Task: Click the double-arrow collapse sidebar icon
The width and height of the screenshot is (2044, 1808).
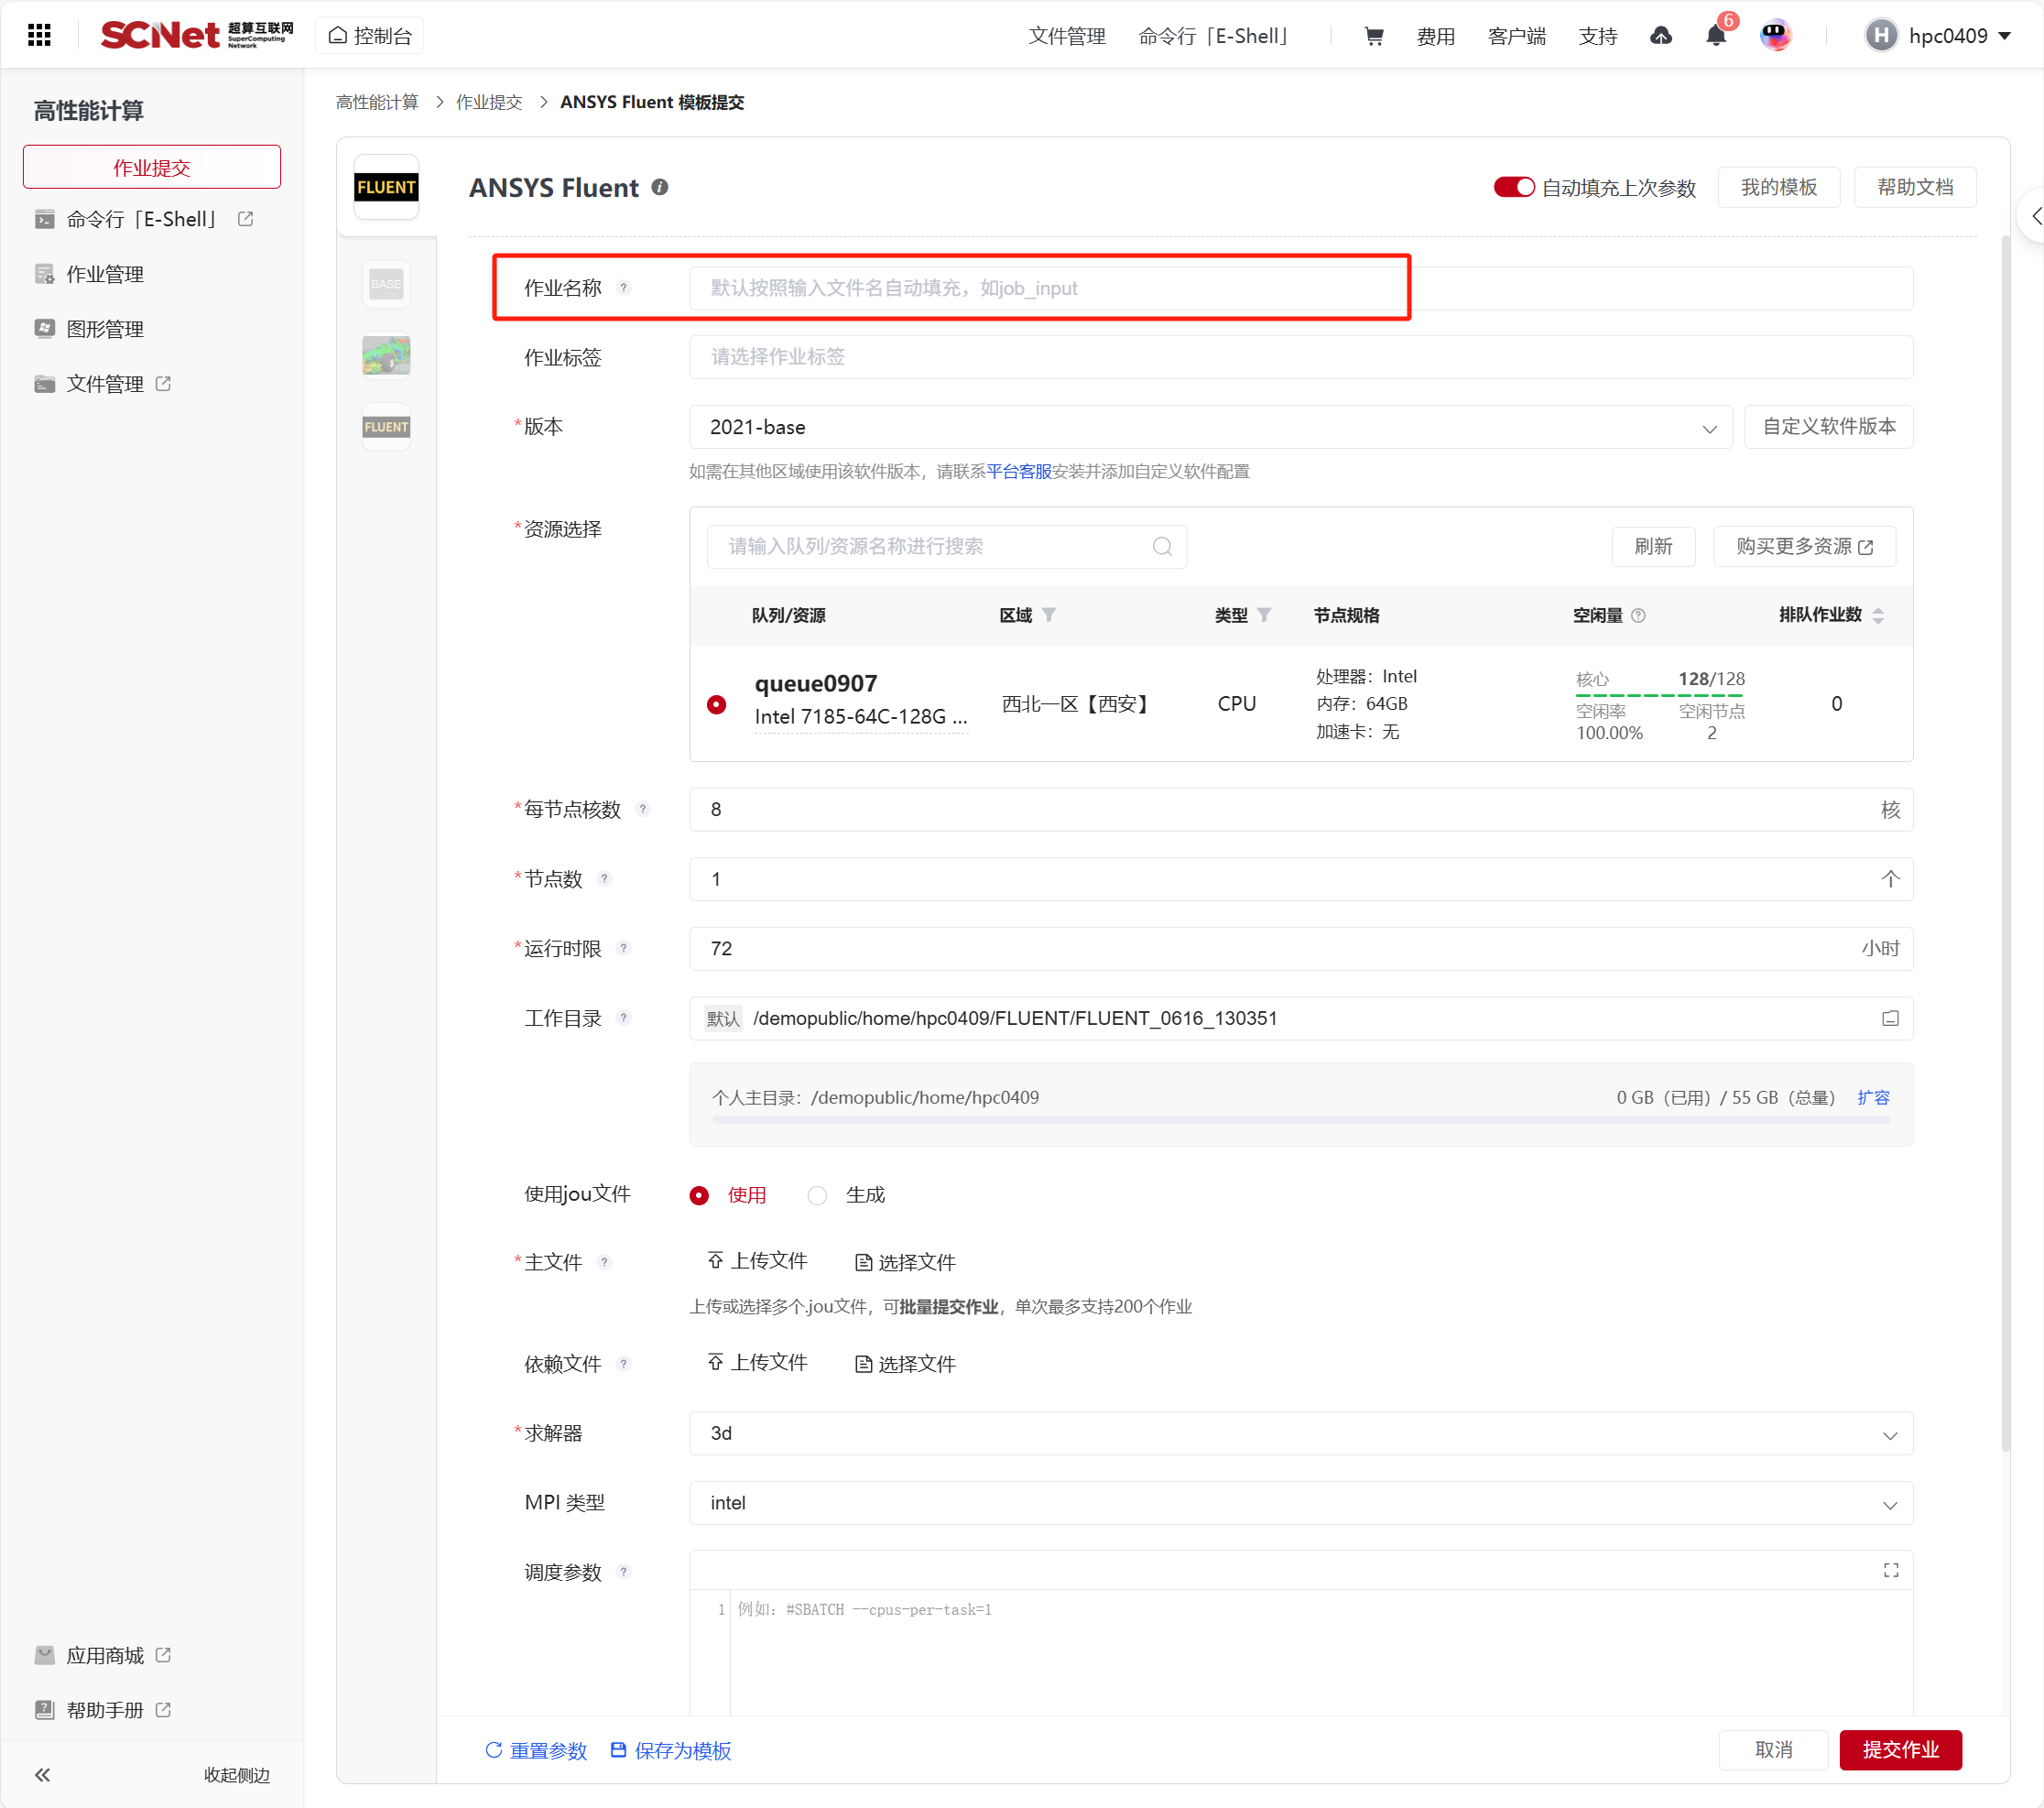Action: coord(42,1775)
